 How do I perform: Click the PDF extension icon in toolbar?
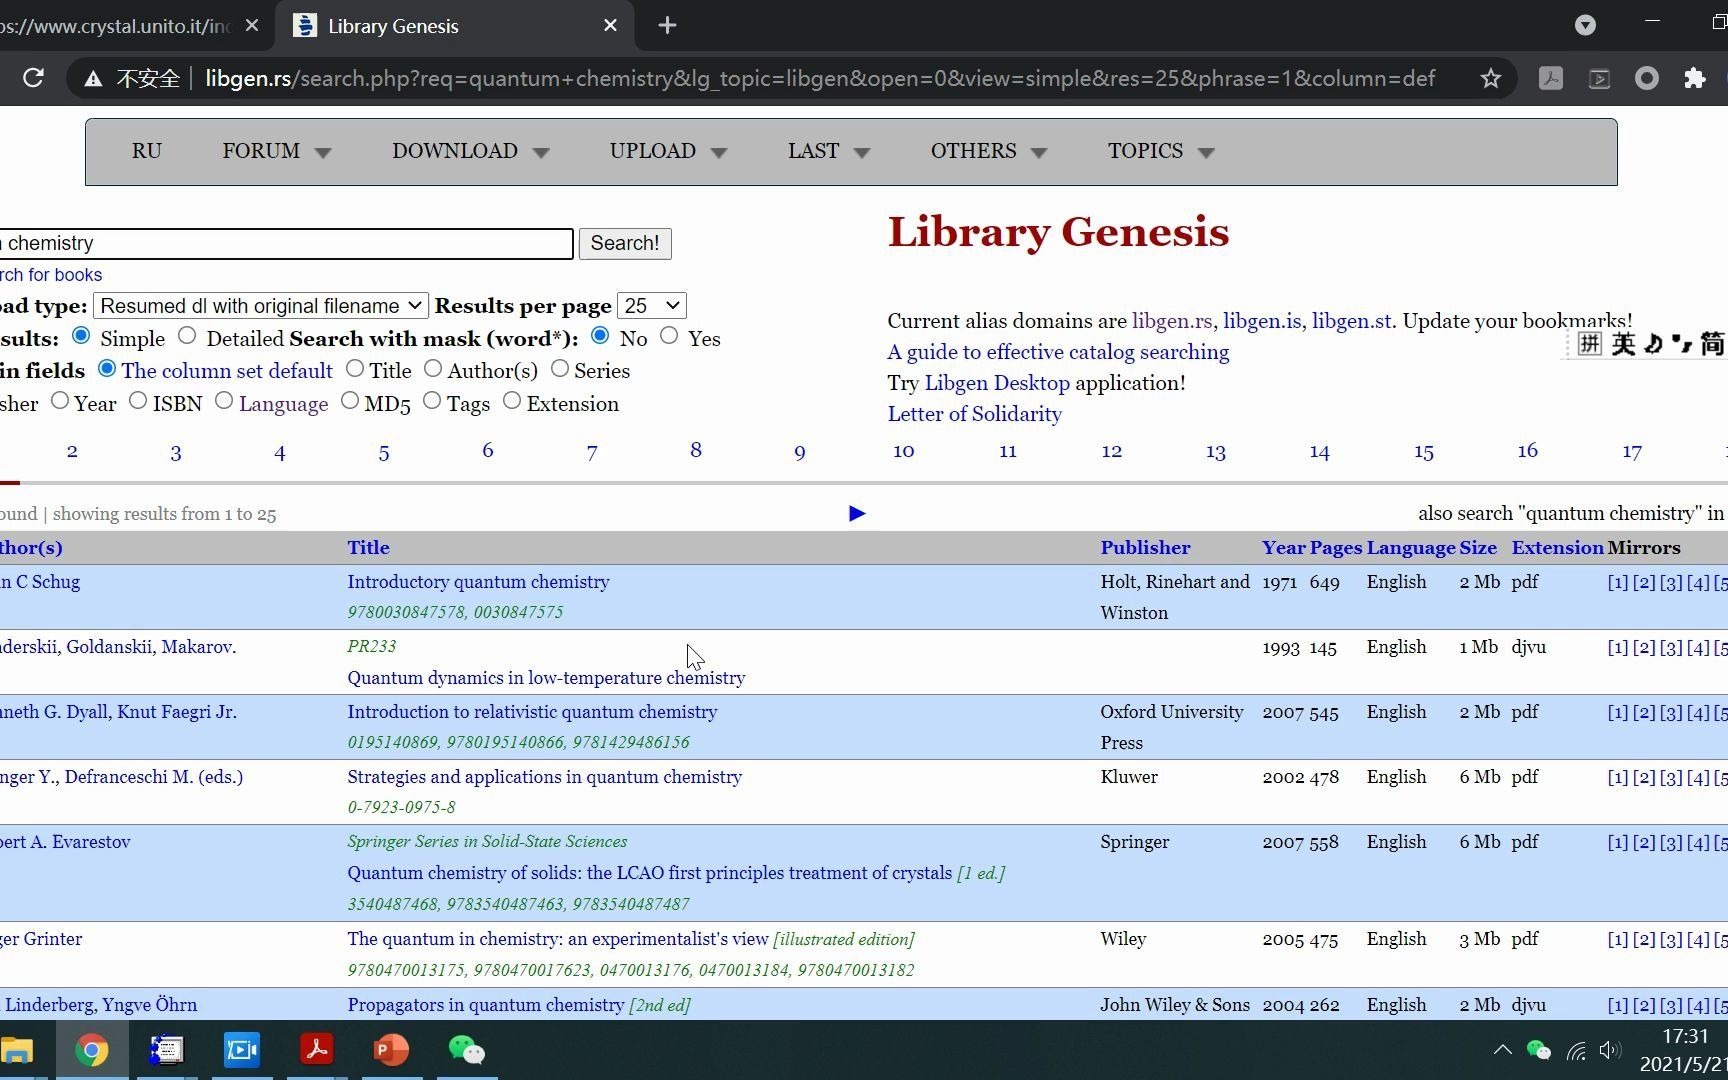tap(1550, 78)
